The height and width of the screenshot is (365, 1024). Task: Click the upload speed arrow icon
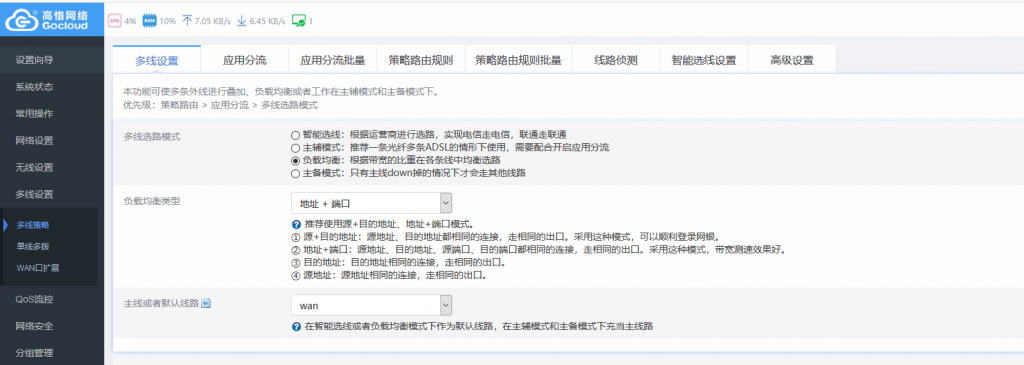(x=187, y=21)
